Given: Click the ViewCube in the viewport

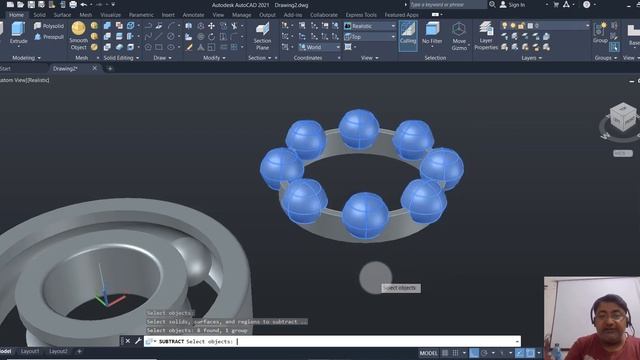Looking at the screenshot, I should pos(623,117).
